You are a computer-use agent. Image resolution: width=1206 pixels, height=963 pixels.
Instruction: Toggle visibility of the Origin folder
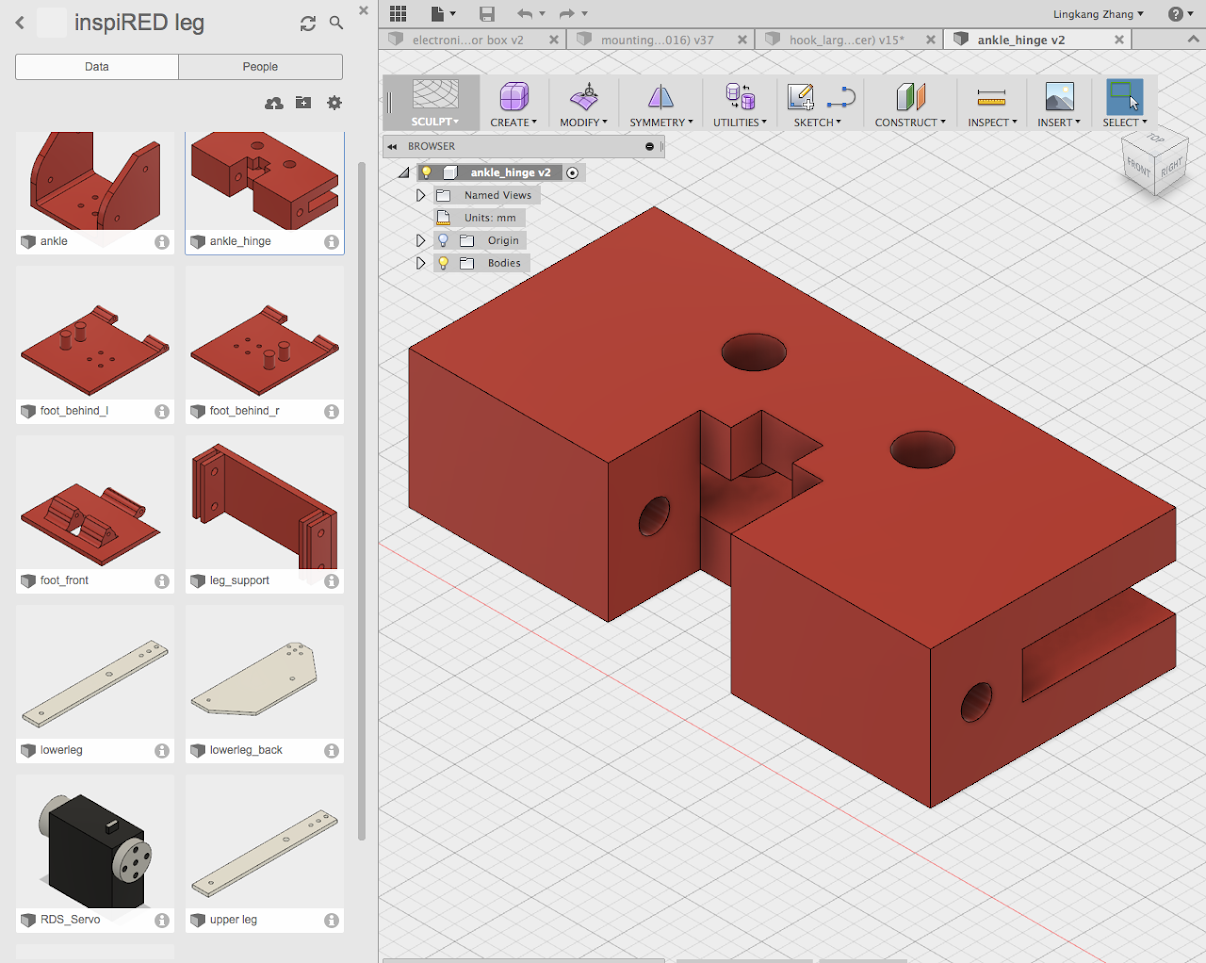tap(443, 240)
